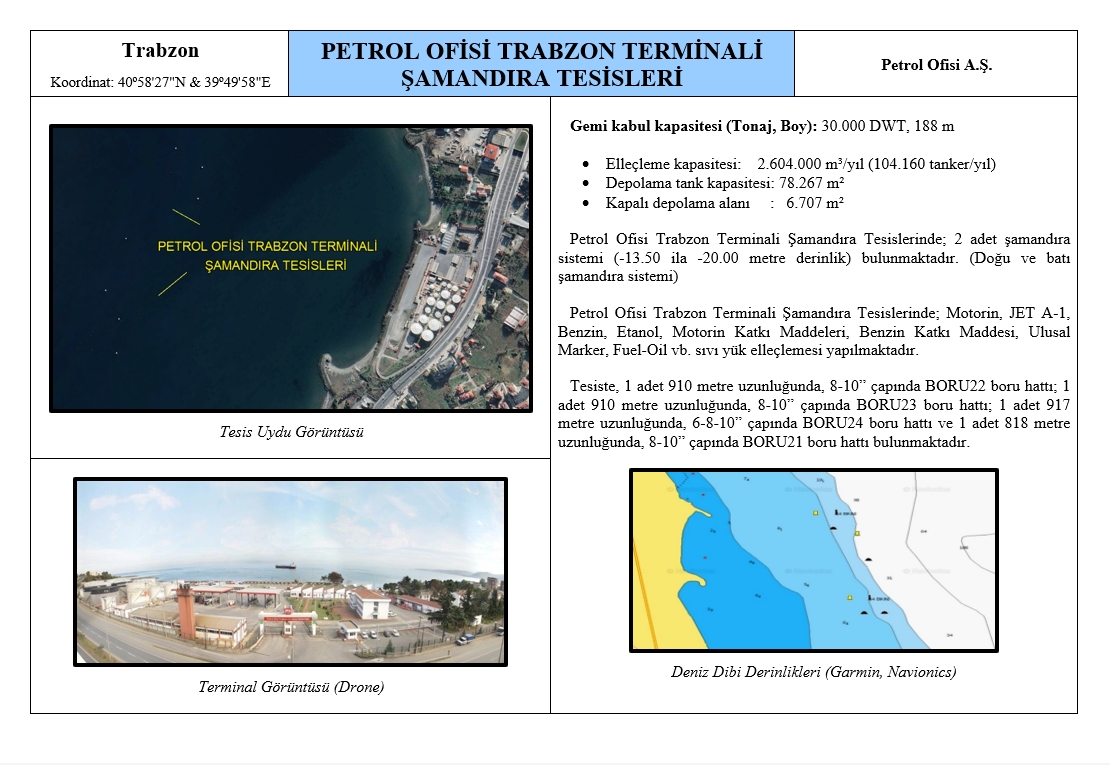Click the PETROL OFİSİ TRABZON TERMİNALİ title

point(542,51)
